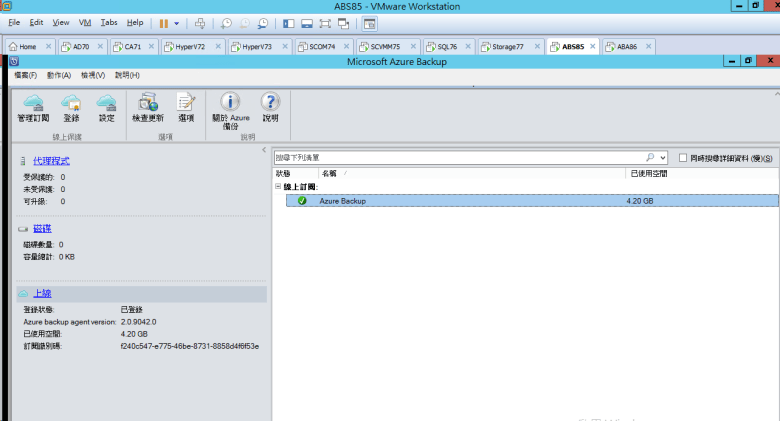Click the VMware suspend/pause toolbar button
This screenshot has height=421, width=780.
point(163,22)
